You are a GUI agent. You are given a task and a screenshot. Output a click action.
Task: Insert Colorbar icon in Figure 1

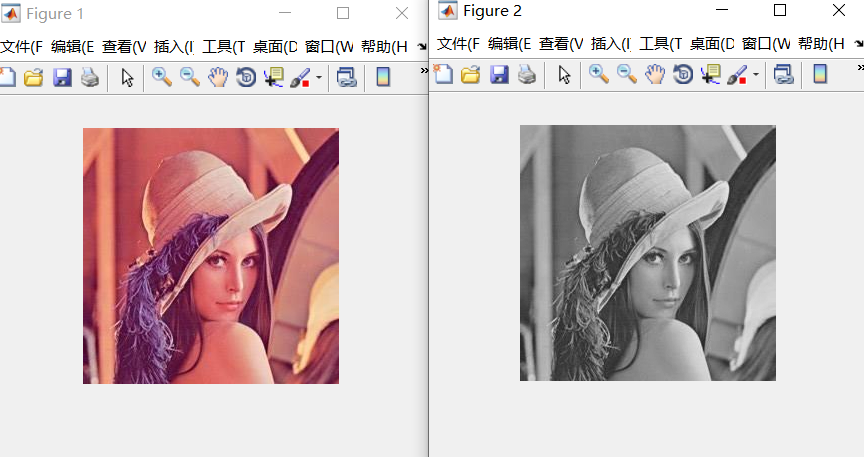coord(383,77)
